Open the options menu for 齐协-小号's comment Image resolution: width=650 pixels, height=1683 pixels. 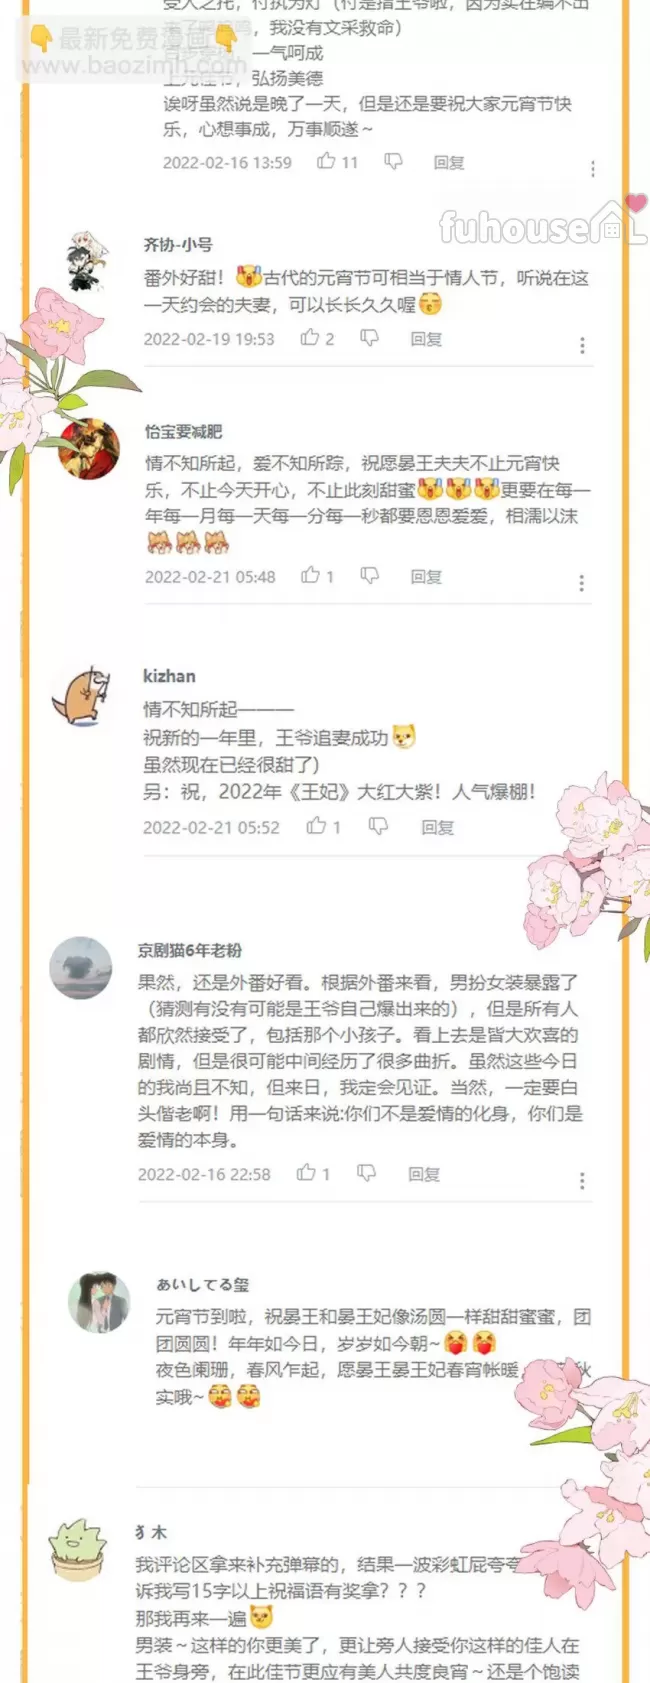tap(582, 345)
